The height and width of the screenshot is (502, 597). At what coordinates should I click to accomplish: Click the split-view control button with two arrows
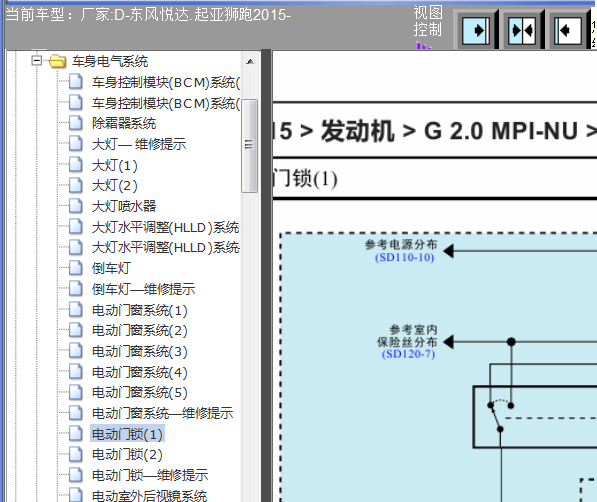[522, 30]
